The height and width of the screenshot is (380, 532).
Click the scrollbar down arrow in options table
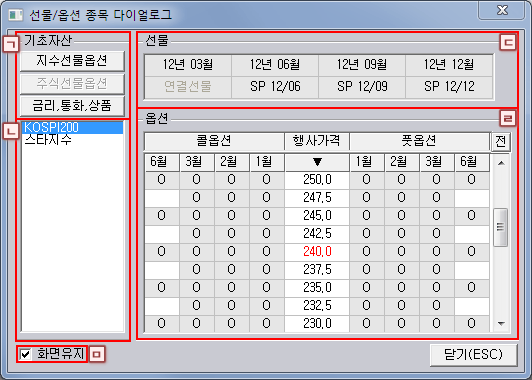(x=501, y=324)
